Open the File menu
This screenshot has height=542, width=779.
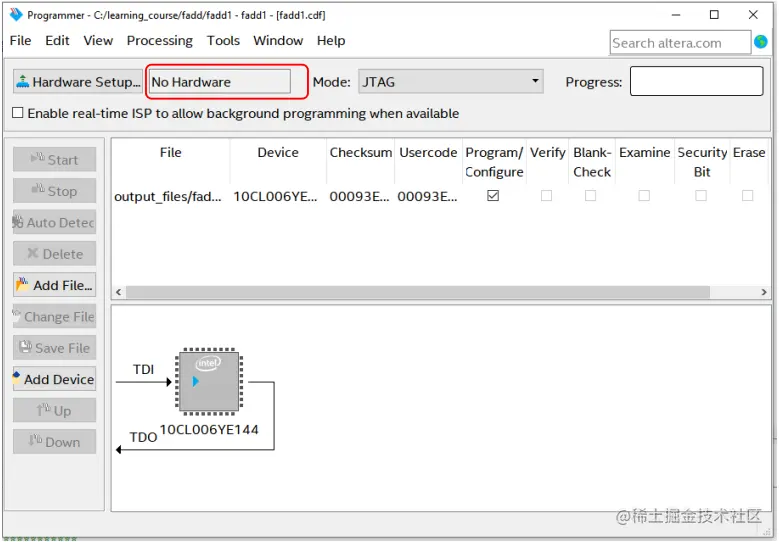(20, 41)
